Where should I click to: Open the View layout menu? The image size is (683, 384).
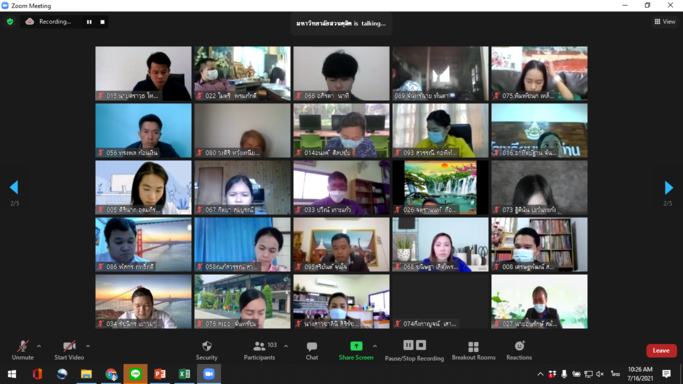[x=665, y=21]
